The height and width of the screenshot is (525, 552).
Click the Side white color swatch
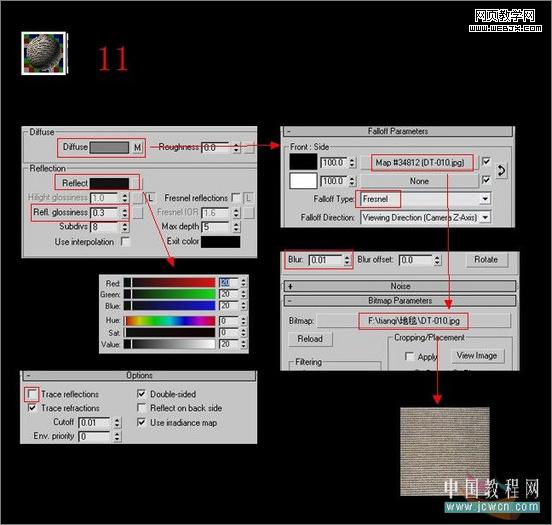pyautogui.click(x=303, y=181)
